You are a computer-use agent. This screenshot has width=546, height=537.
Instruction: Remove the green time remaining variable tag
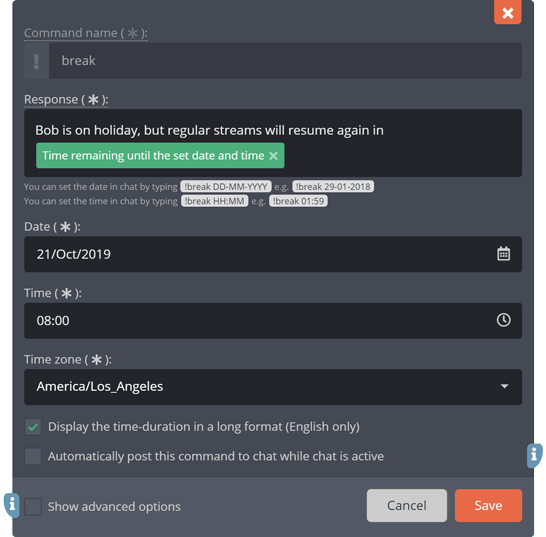point(273,156)
